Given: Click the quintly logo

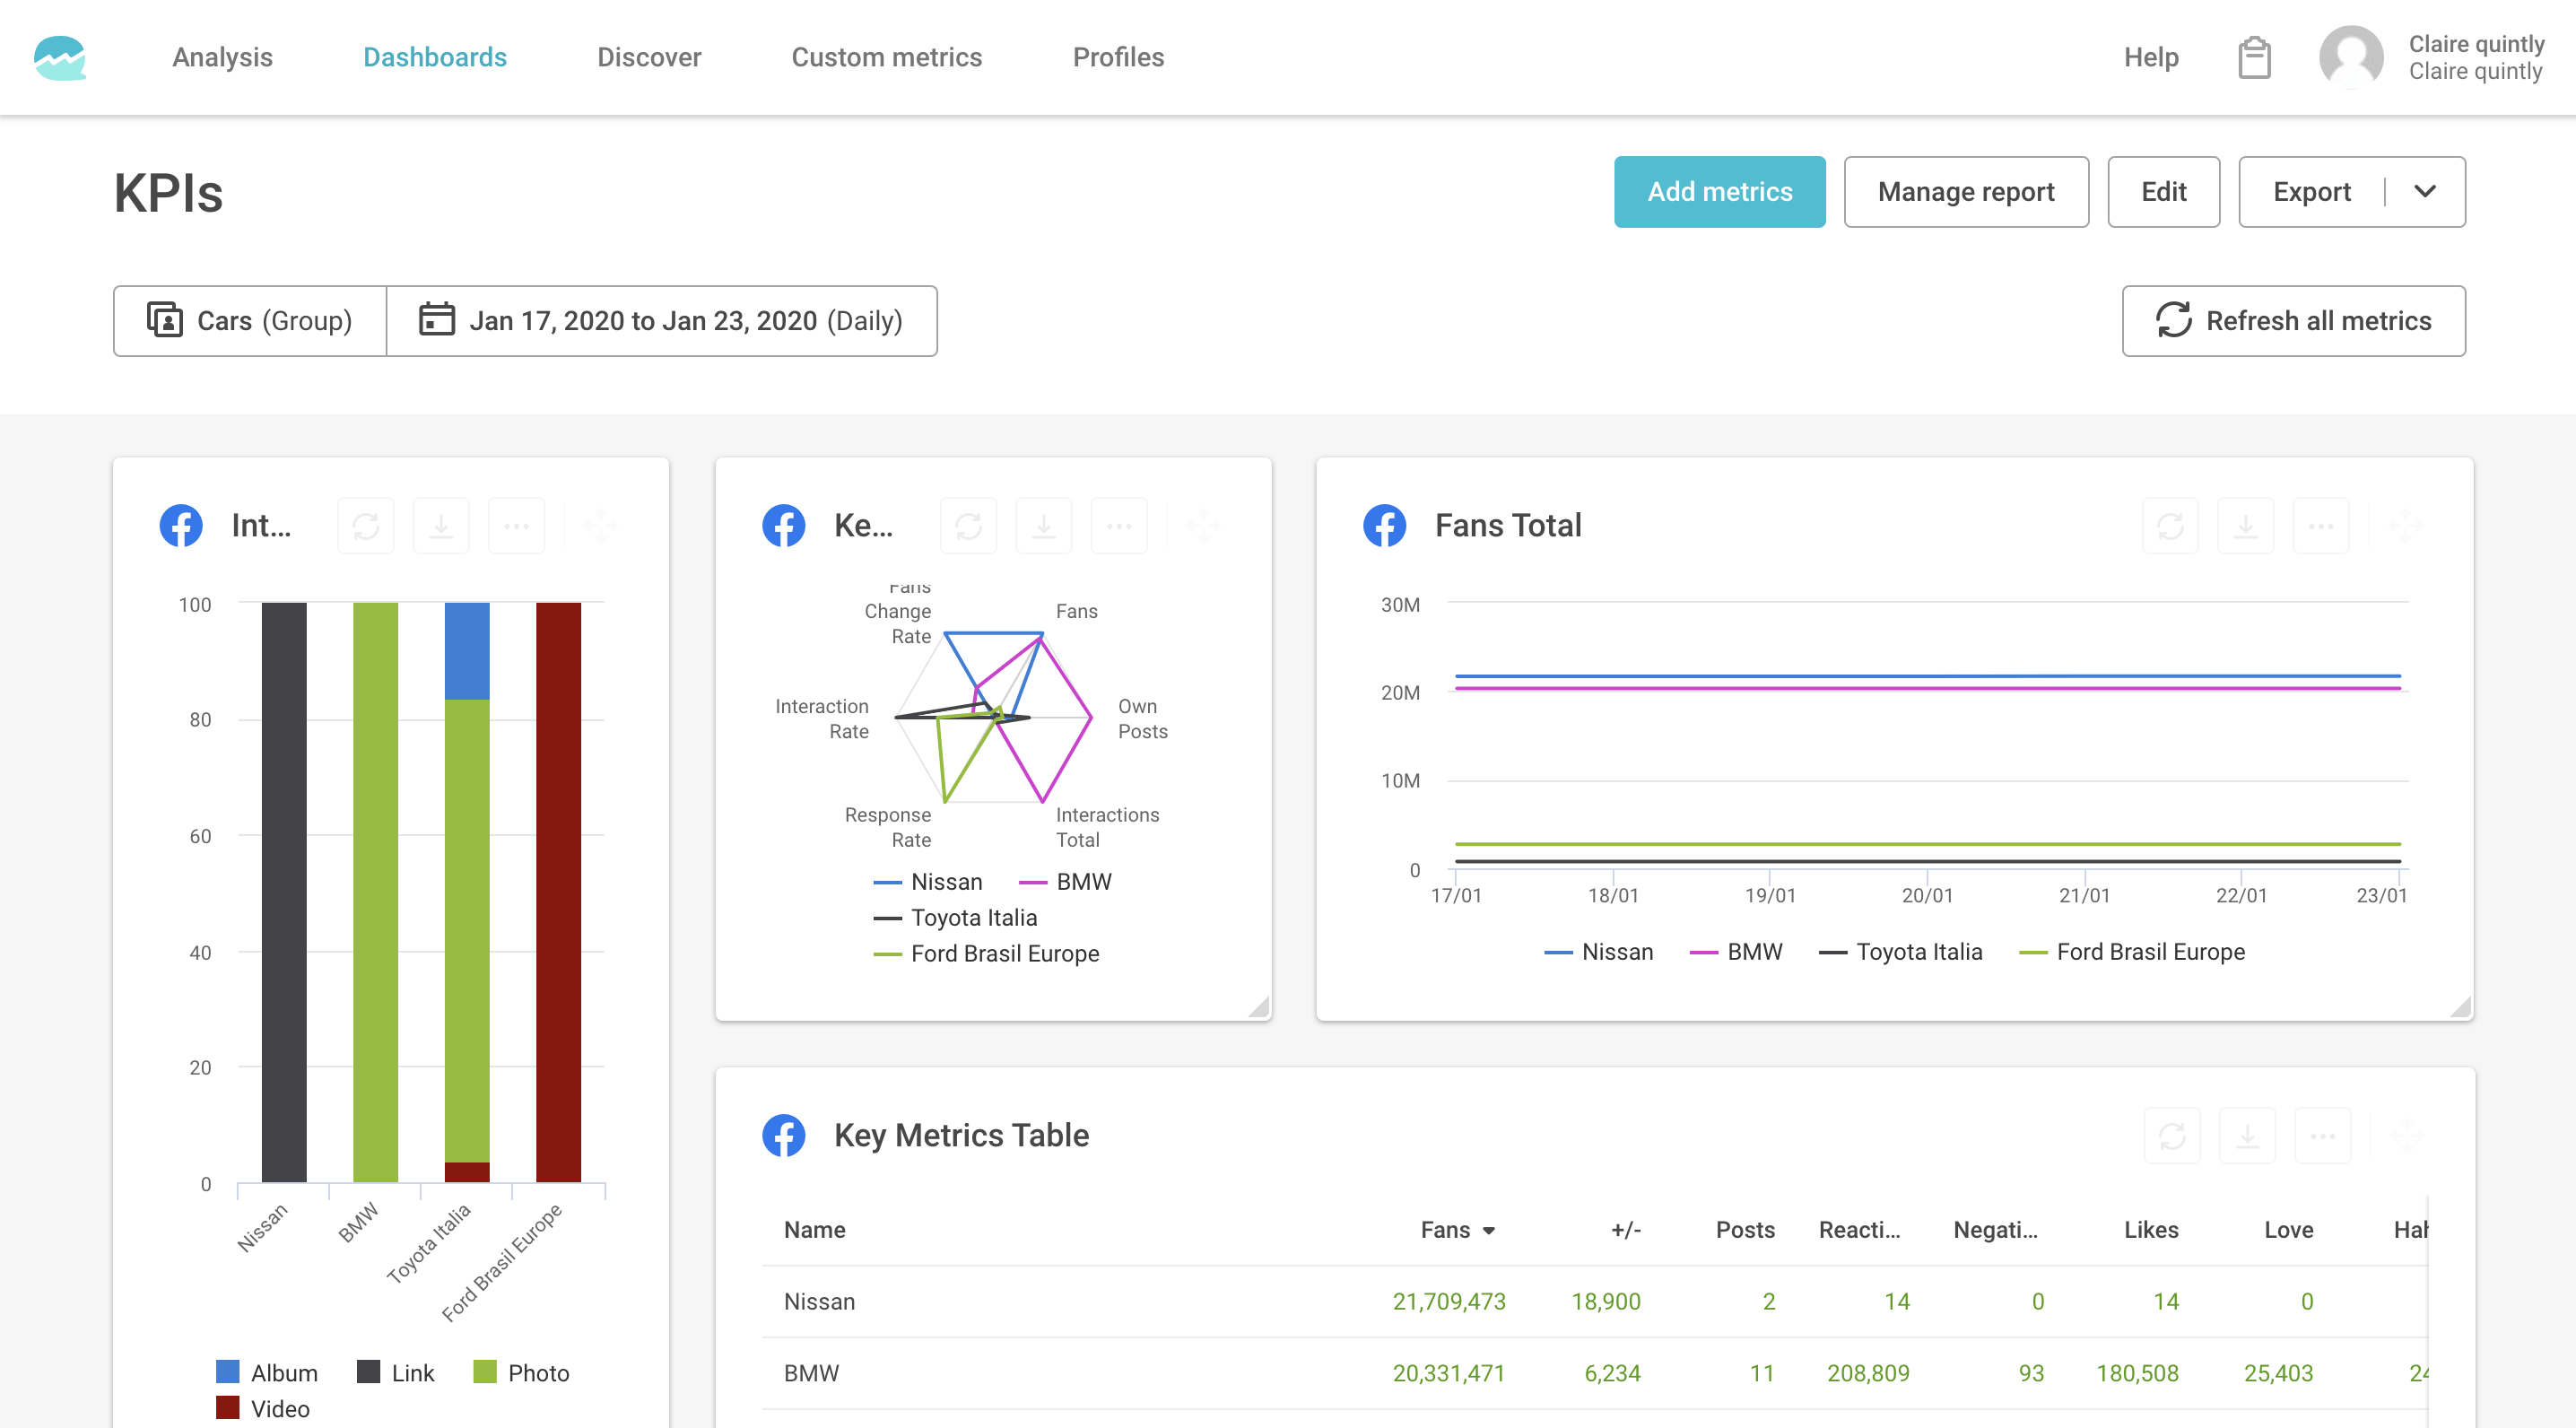Looking at the screenshot, I should point(60,57).
